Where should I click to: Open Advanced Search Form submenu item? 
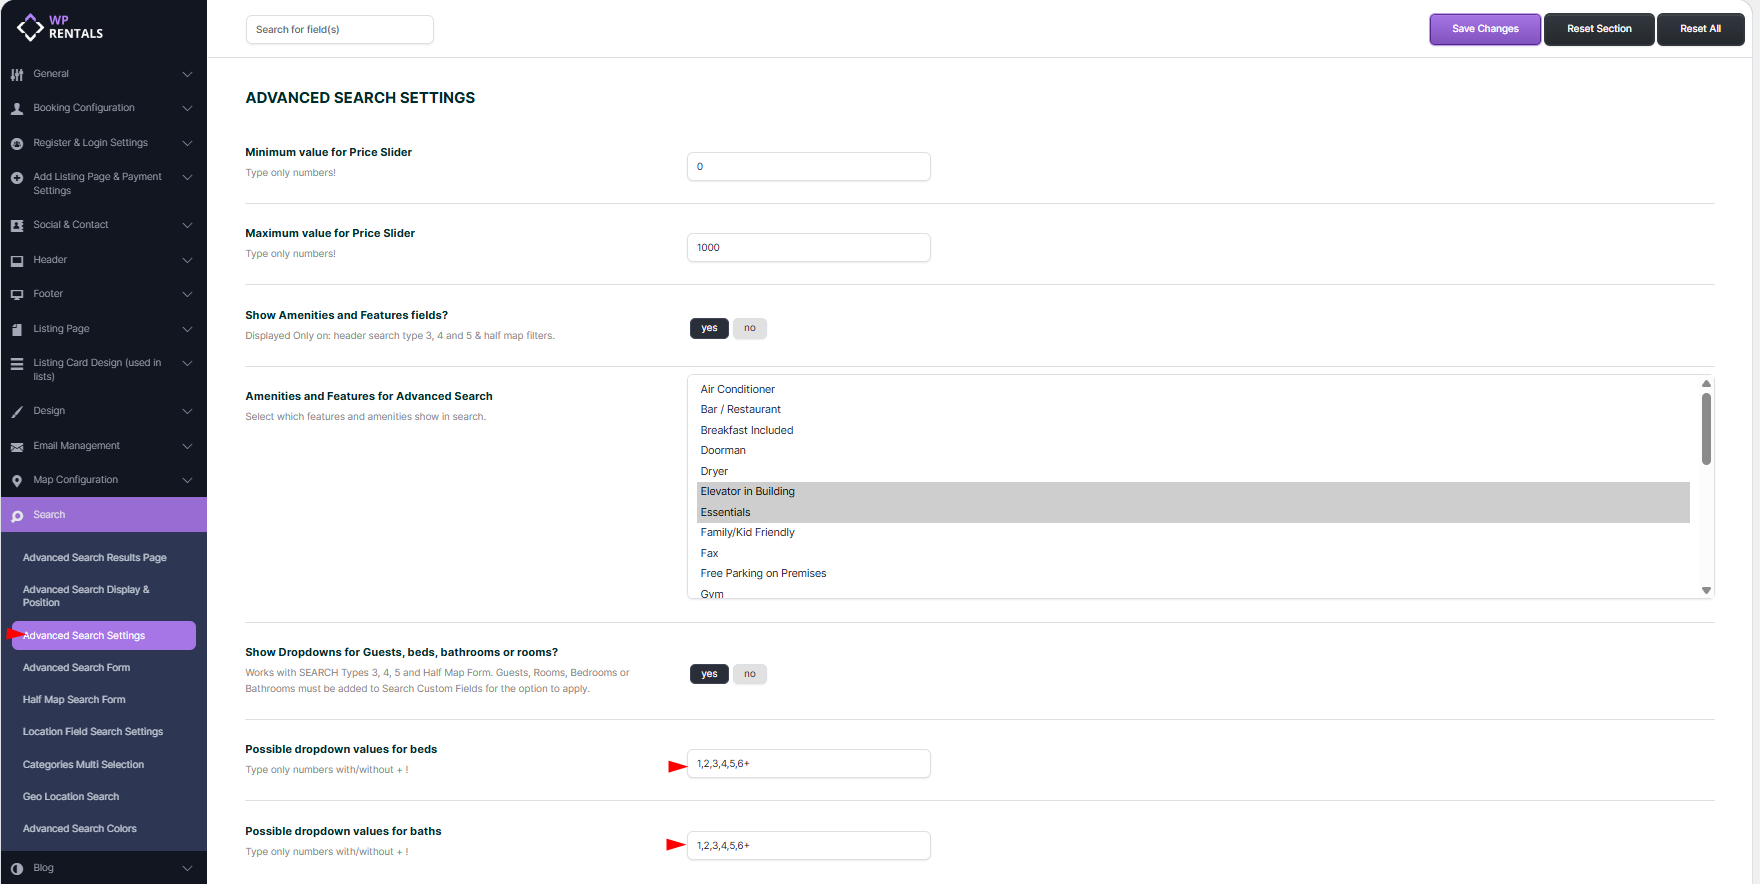[x=76, y=668]
